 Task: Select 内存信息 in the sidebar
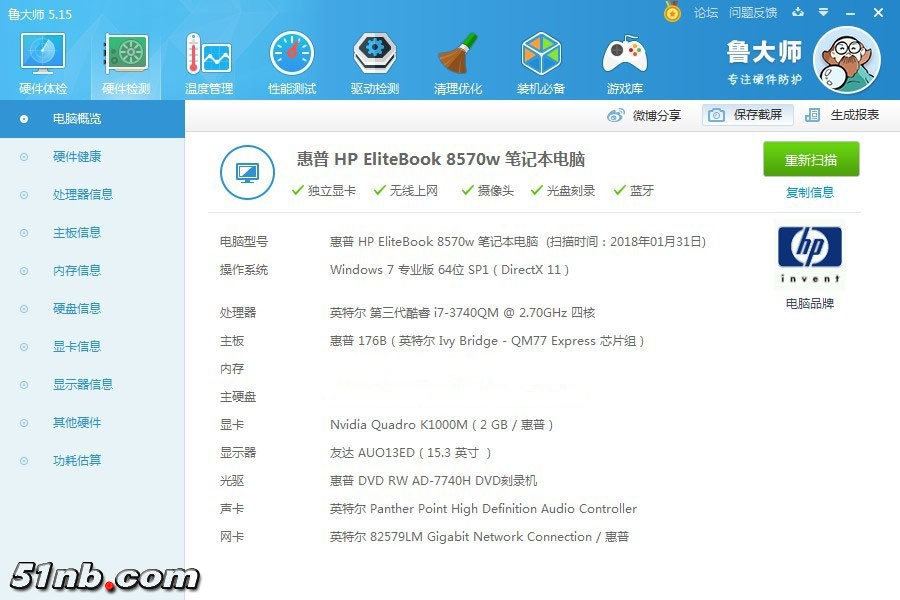point(76,270)
